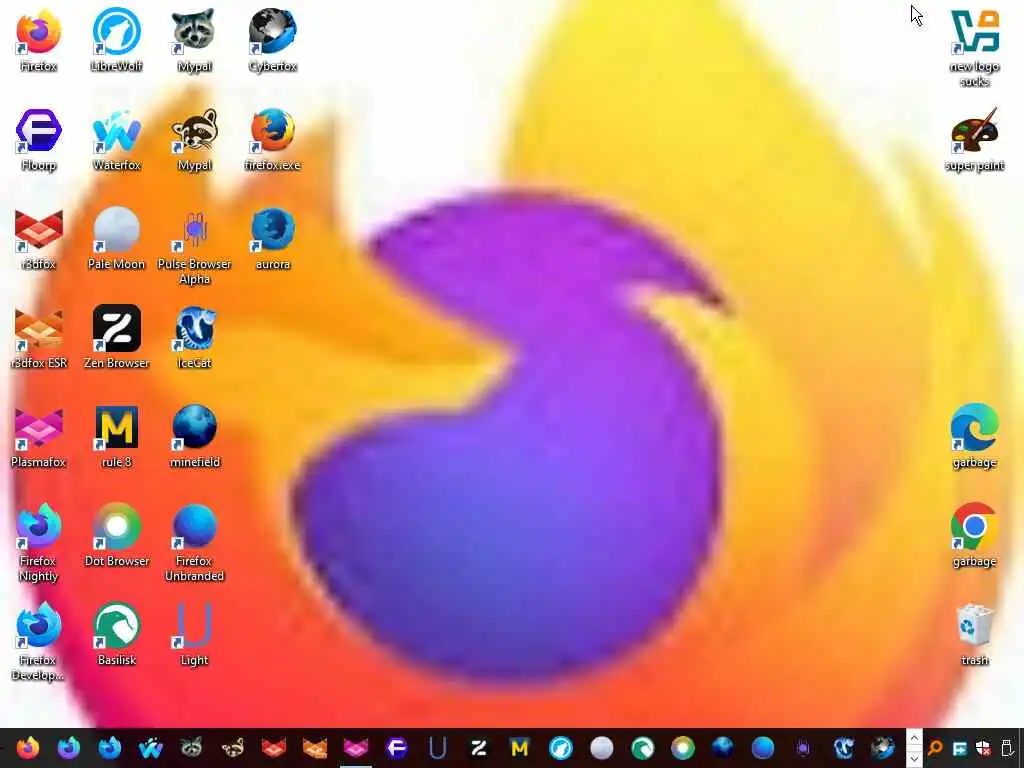Image resolution: width=1024 pixels, height=768 pixels.
Task: Click the taskbar scroll up arrow
Action: (x=914, y=739)
